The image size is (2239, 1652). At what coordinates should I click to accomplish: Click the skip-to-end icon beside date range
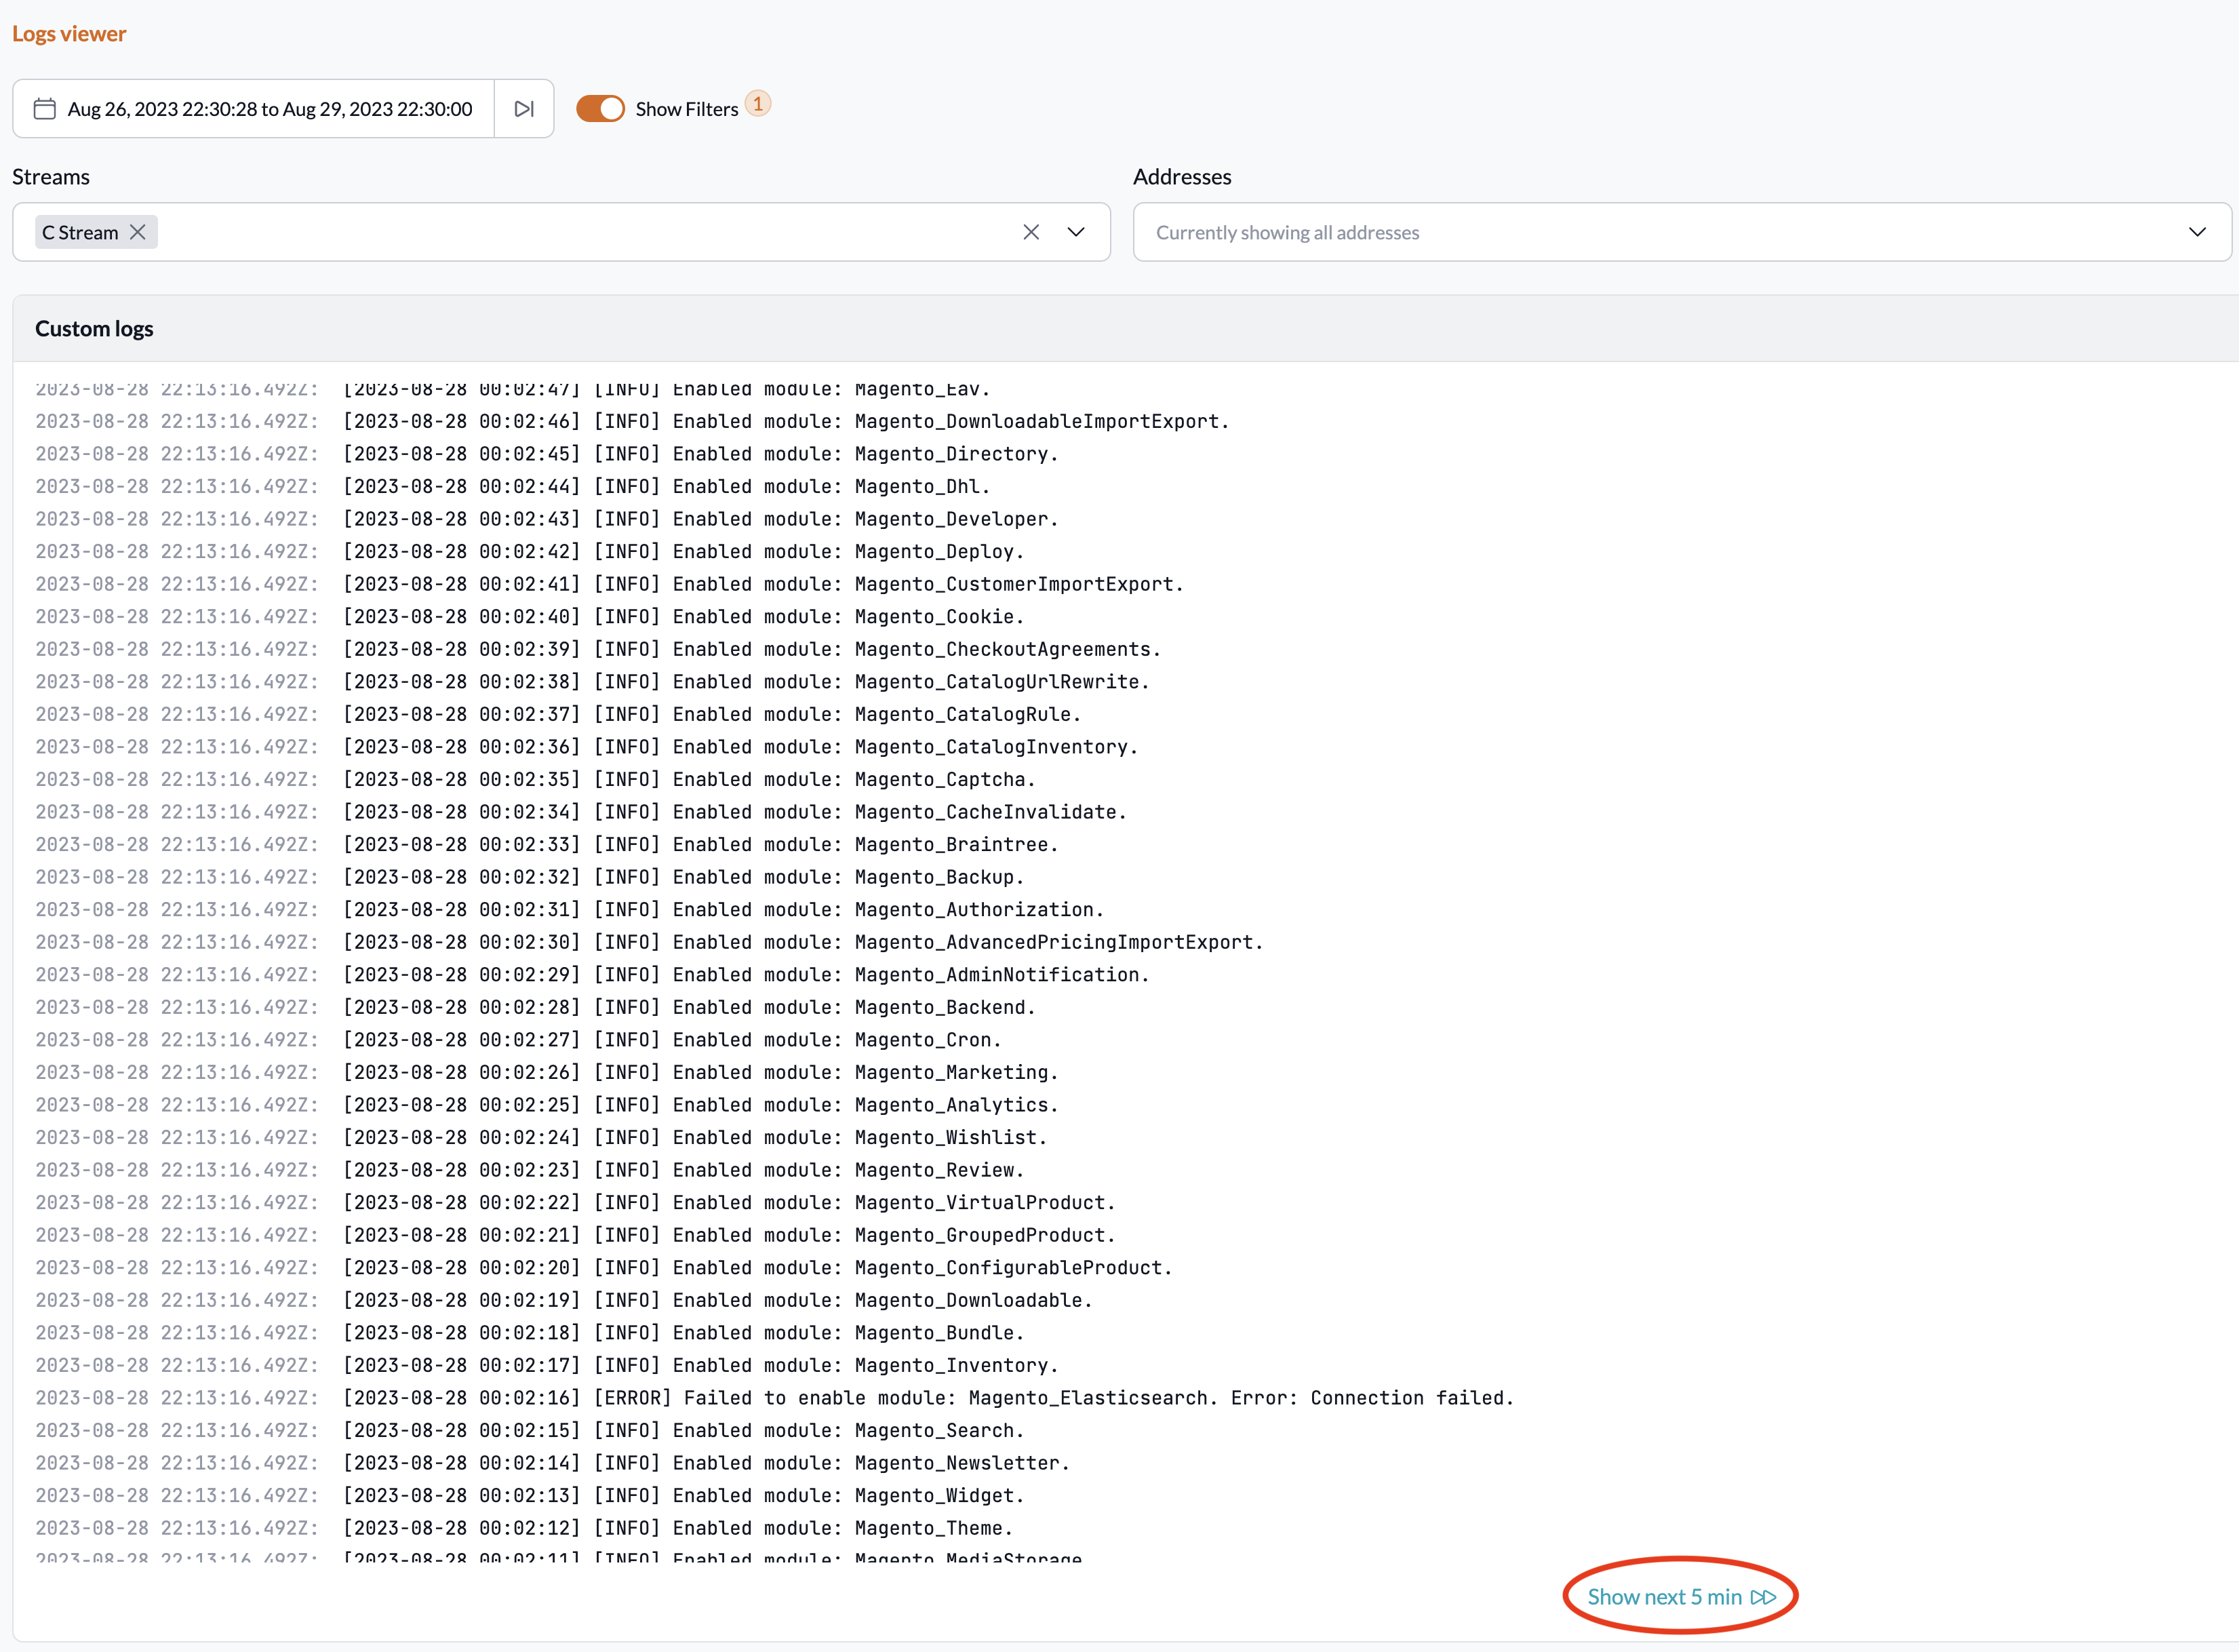(524, 109)
